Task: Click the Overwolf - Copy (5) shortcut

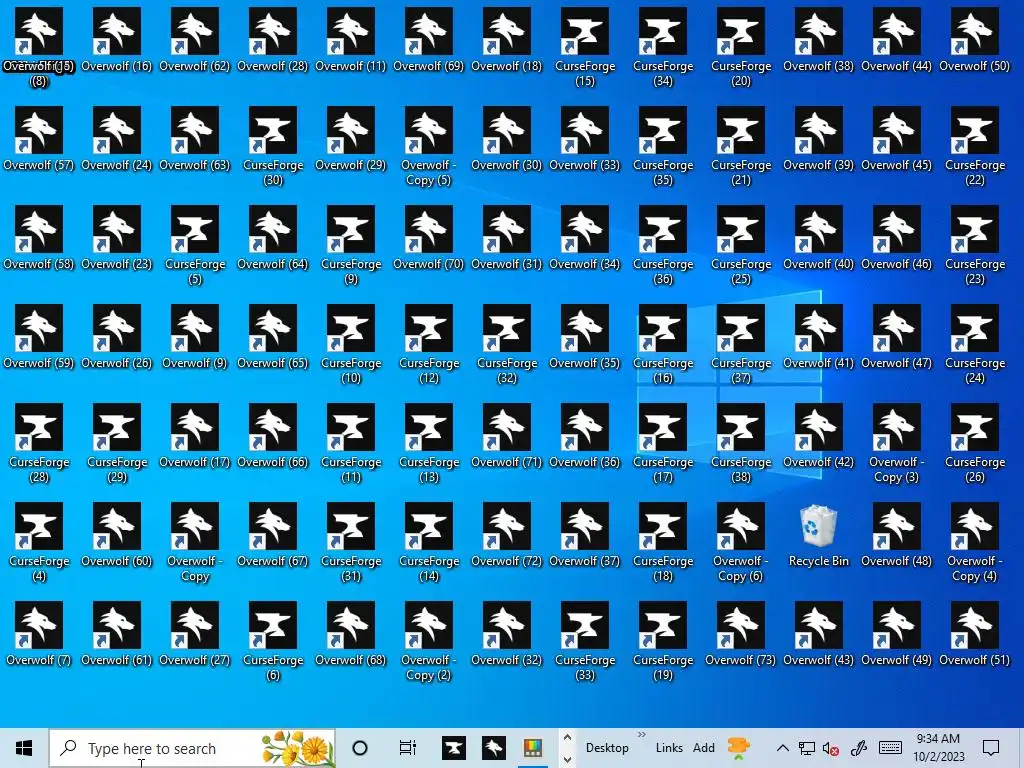Action: (x=428, y=146)
